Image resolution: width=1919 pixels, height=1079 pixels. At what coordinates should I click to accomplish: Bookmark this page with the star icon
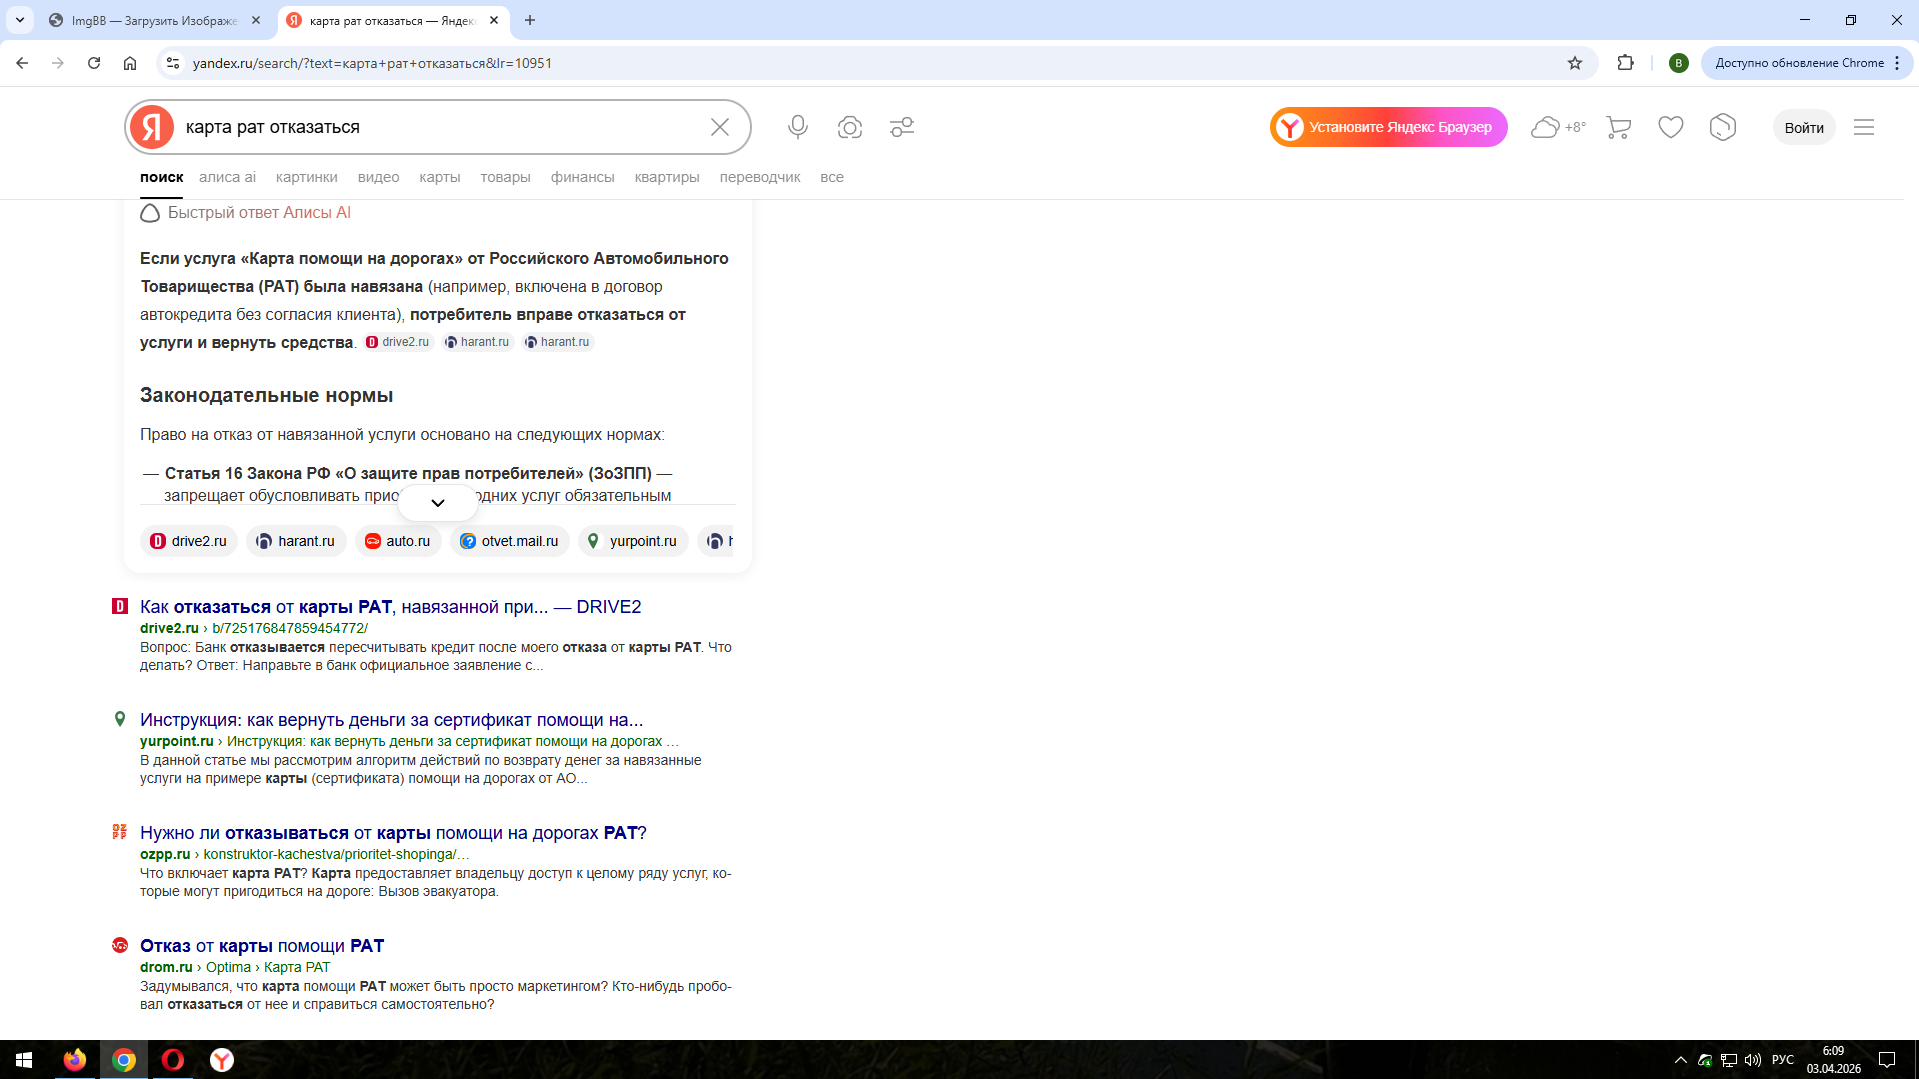pos(1575,63)
